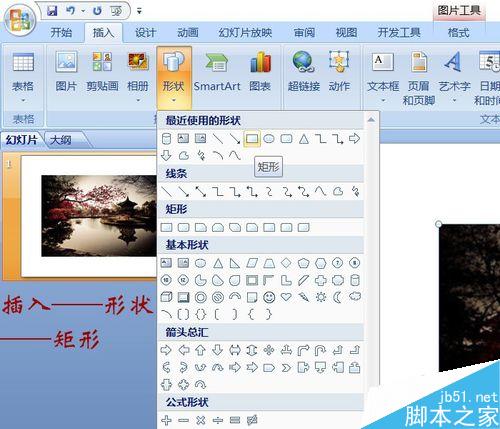Insert a chart with 图表
This screenshot has height=429, width=500.
click(260, 72)
